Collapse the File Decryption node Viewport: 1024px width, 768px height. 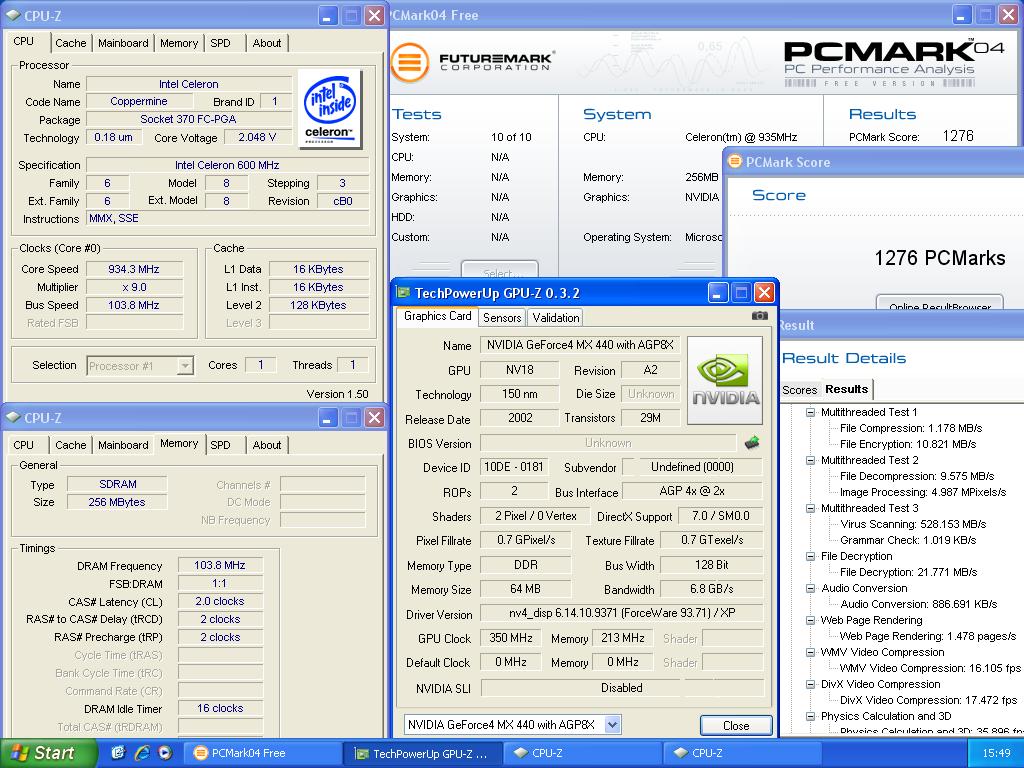810,556
